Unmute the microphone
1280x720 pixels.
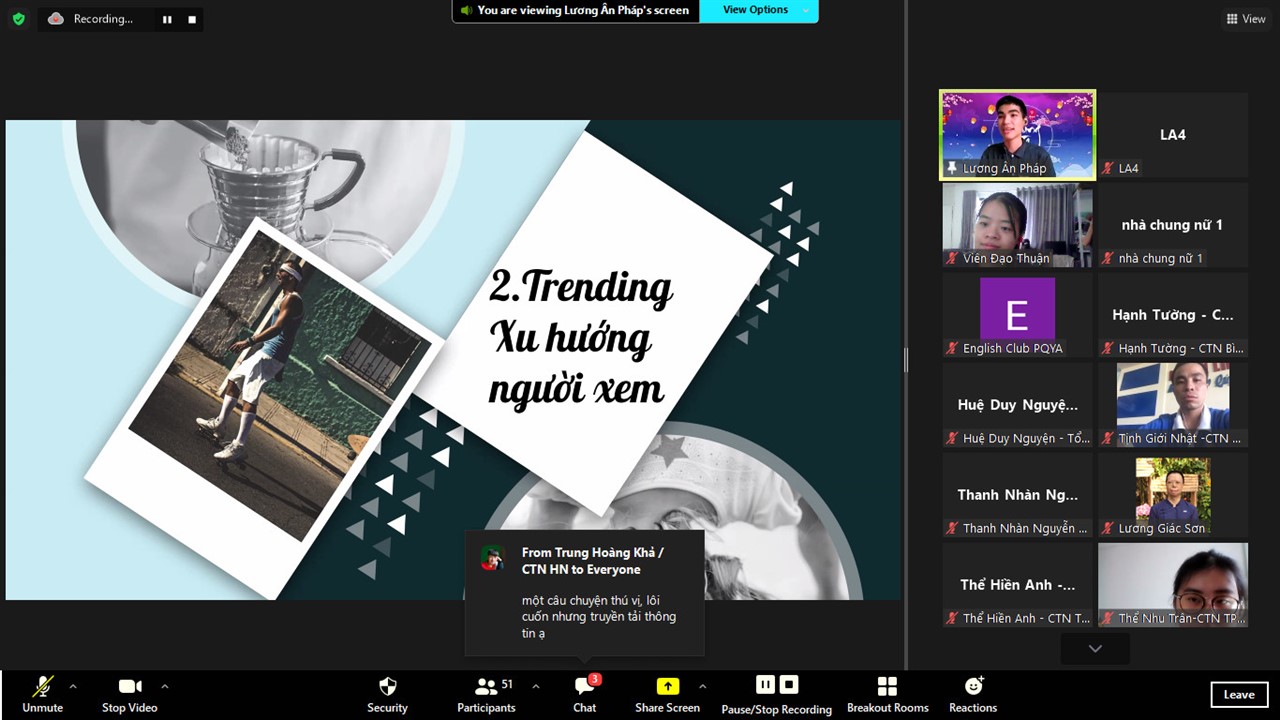[x=42, y=694]
